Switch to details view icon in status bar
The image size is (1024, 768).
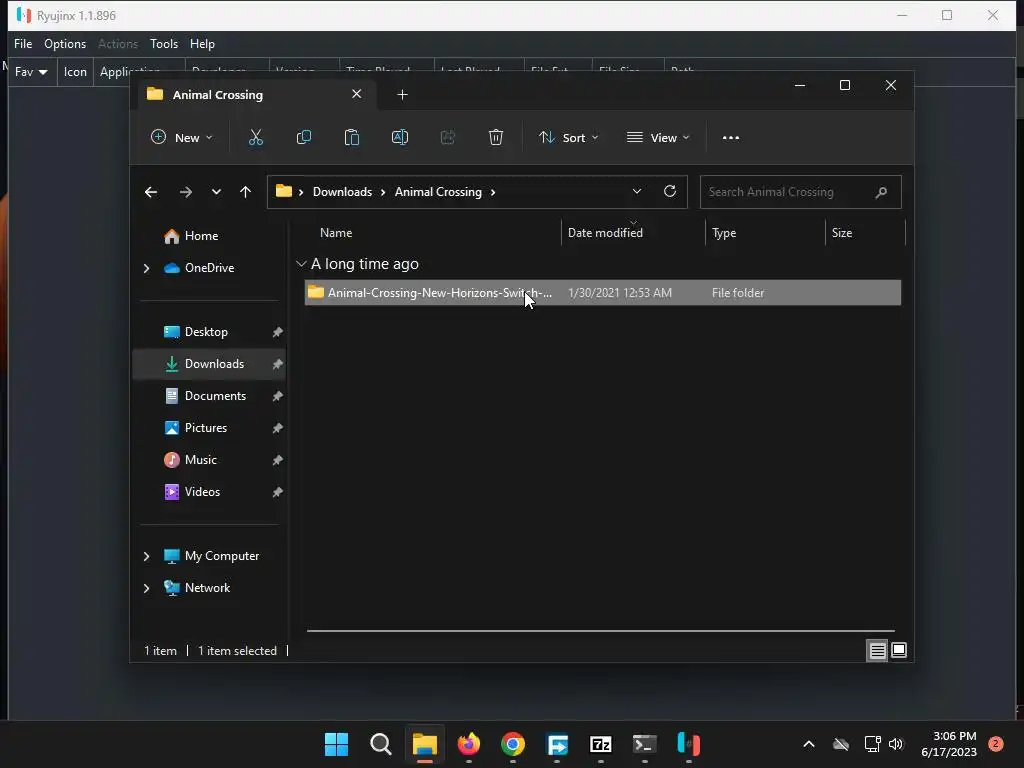[877, 650]
